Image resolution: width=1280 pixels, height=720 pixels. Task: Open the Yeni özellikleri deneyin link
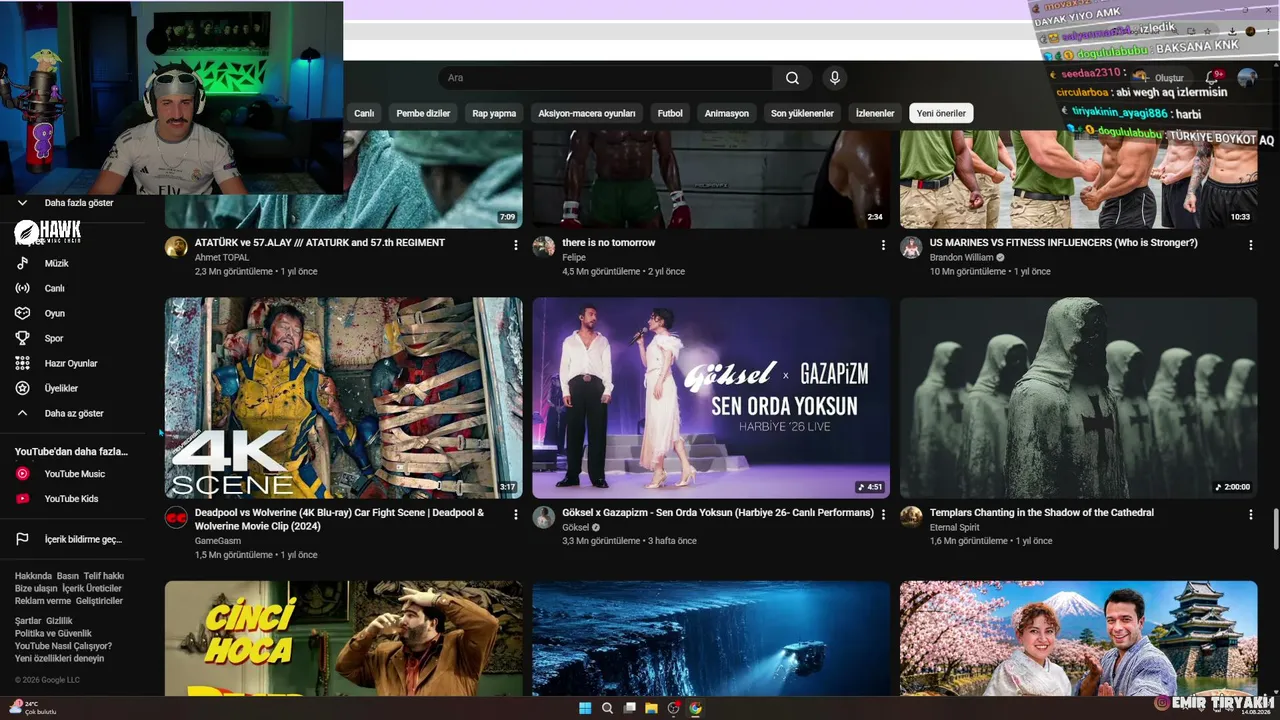coord(59,658)
